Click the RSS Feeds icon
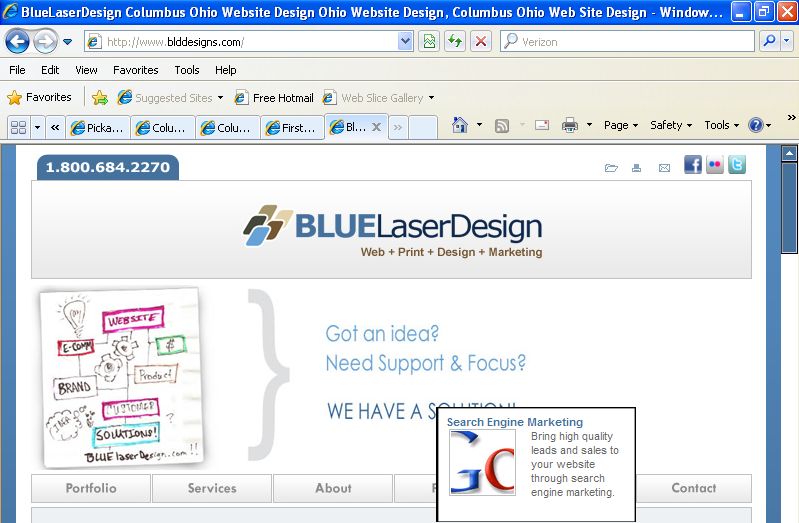The width and height of the screenshot is (799, 523). (502, 125)
